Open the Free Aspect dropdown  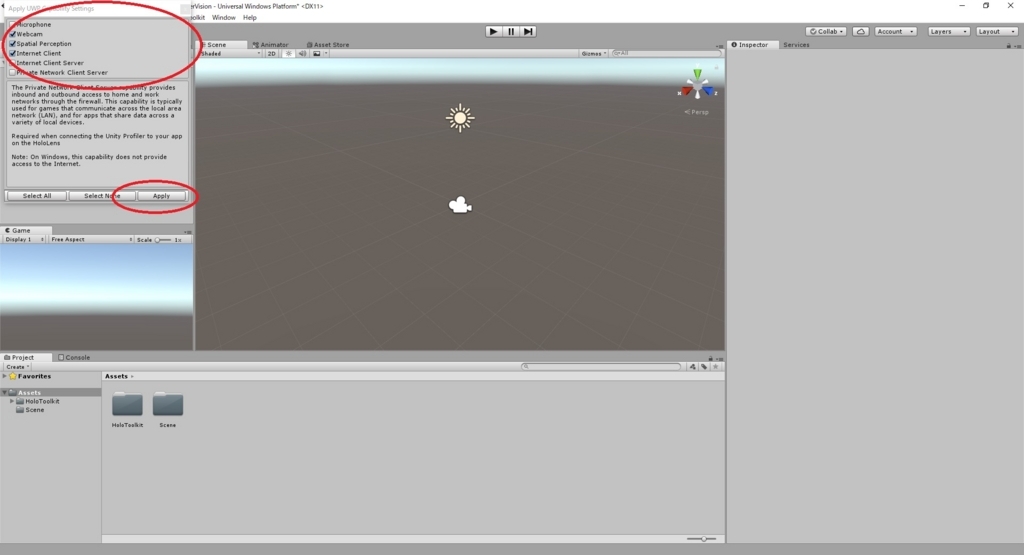(91, 240)
